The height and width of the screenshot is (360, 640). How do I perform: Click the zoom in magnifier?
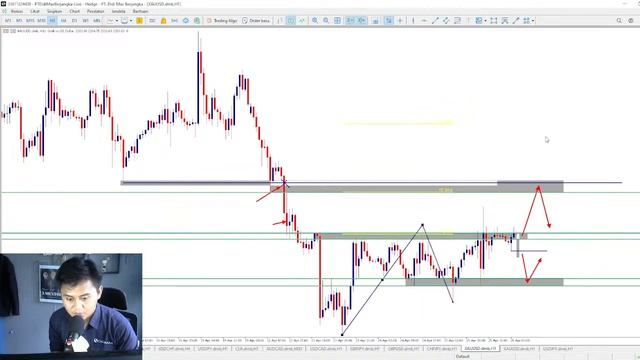[x=315, y=20]
